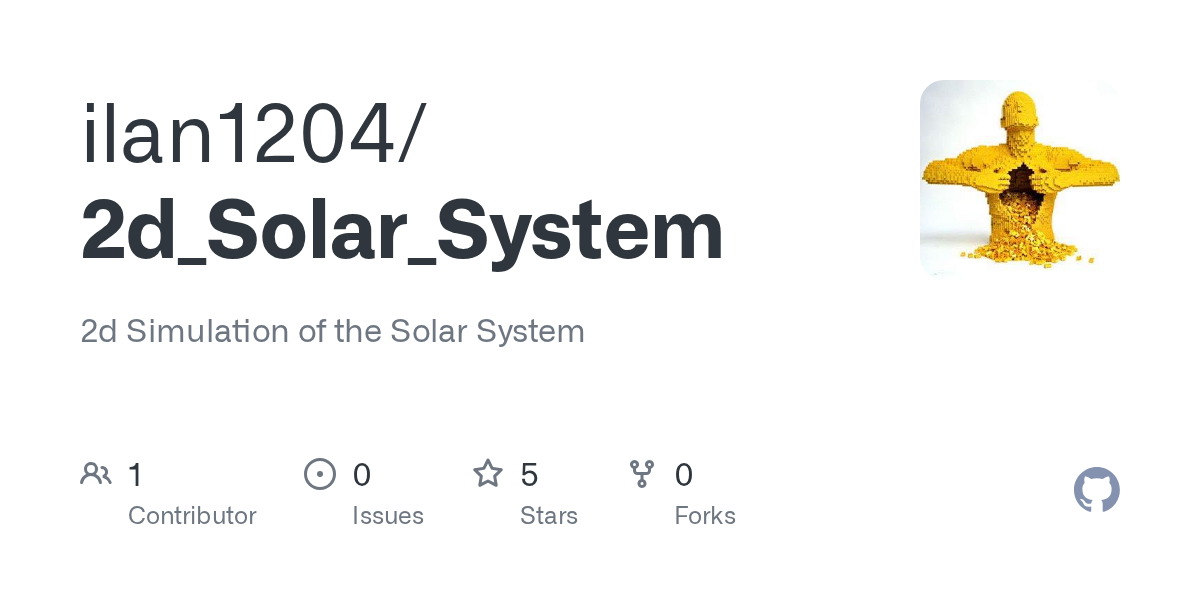Select the "Stars" label
The width and height of the screenshot is (1200, 600).
(x=549, y=516)
